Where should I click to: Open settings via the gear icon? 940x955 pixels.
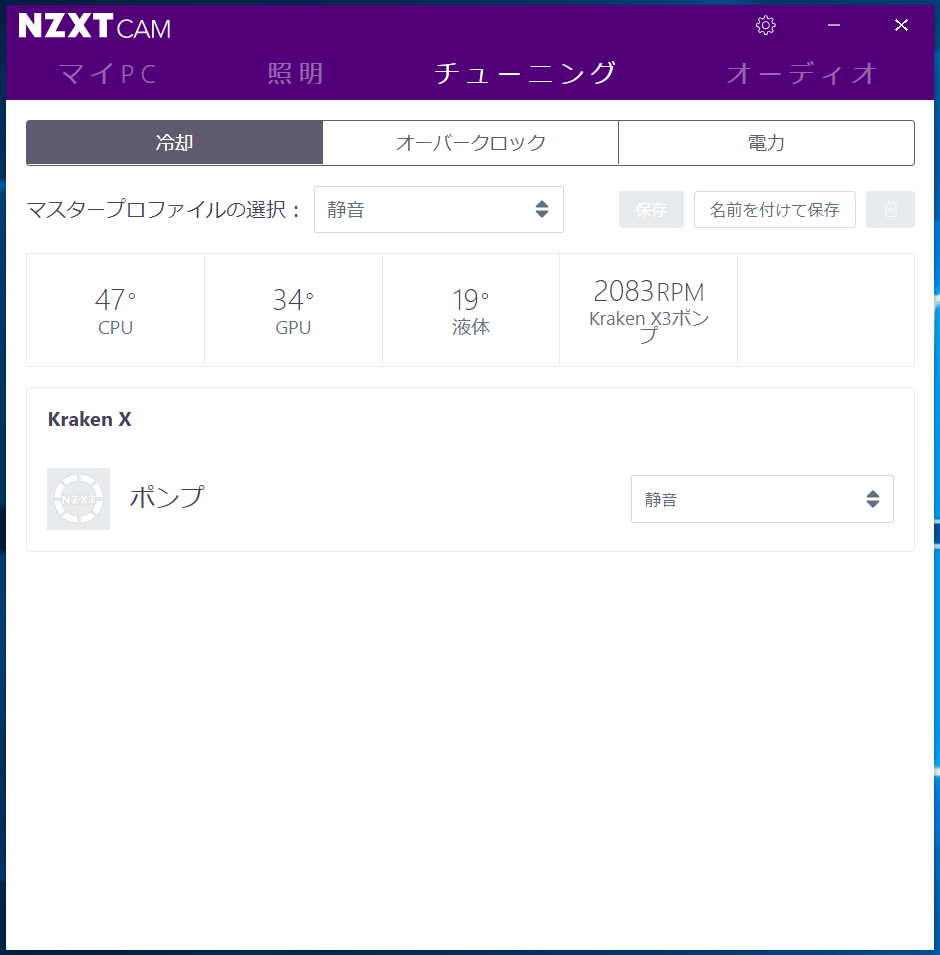(765, 25)
